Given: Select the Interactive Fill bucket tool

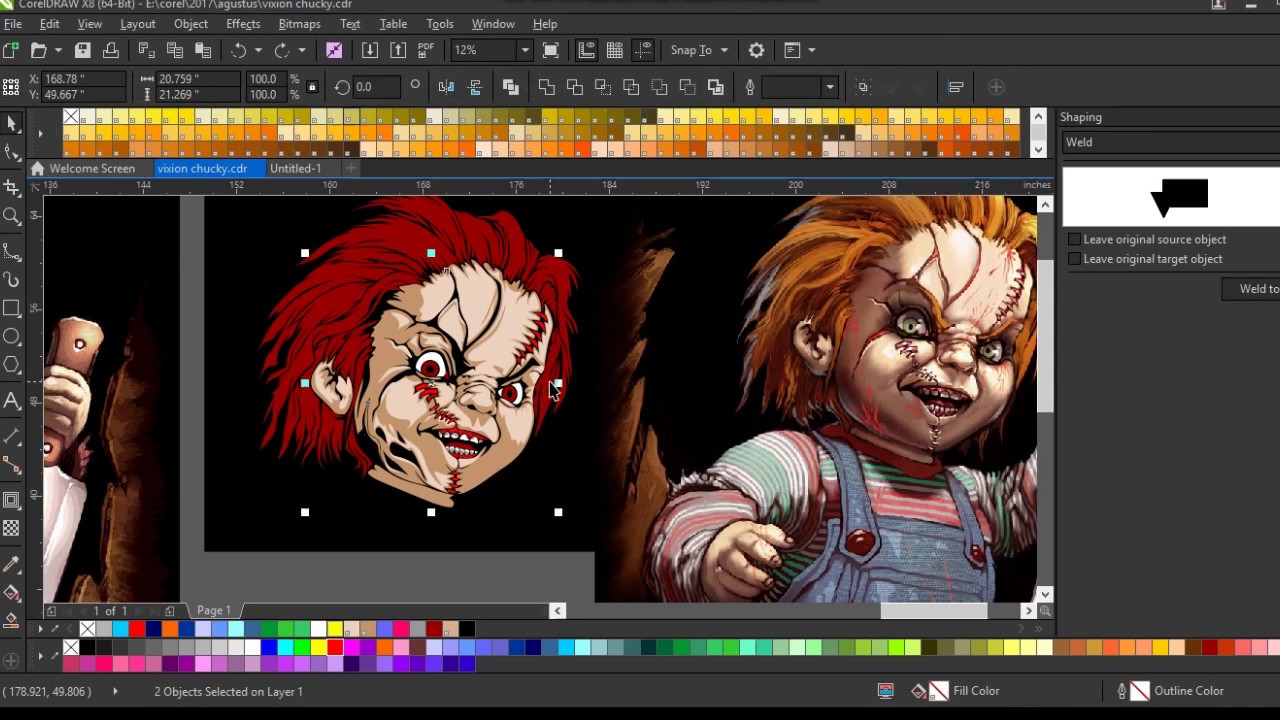Looking at the screenshot, I should pos(12,594).
